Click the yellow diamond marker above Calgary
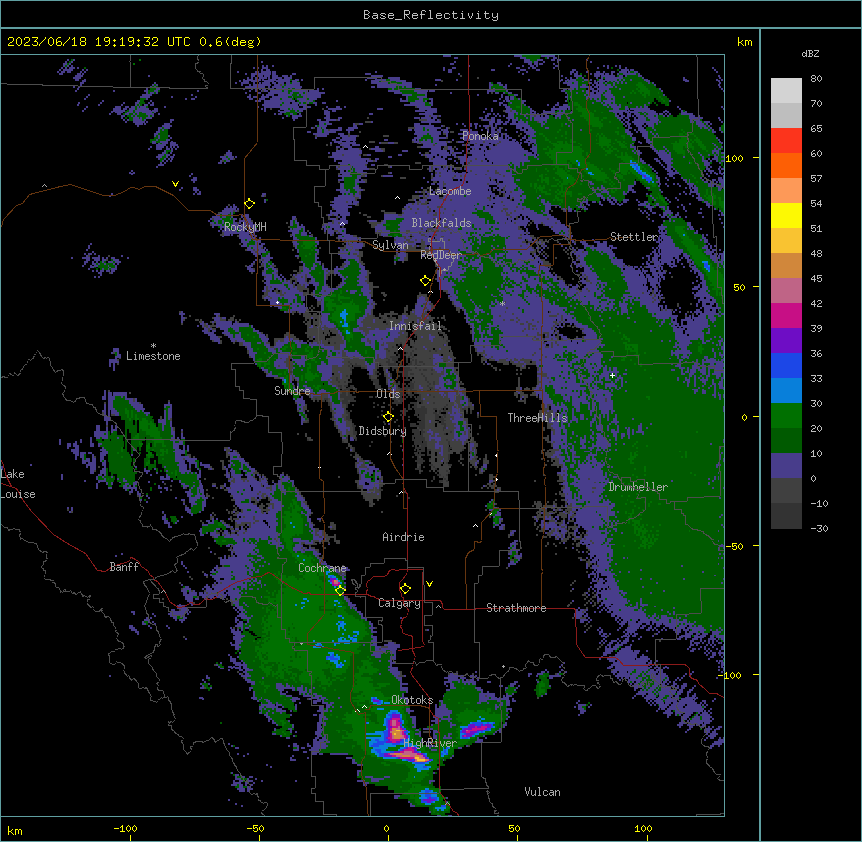The width and height of the screenshot is (862, 842). click(x=405, y=589)
